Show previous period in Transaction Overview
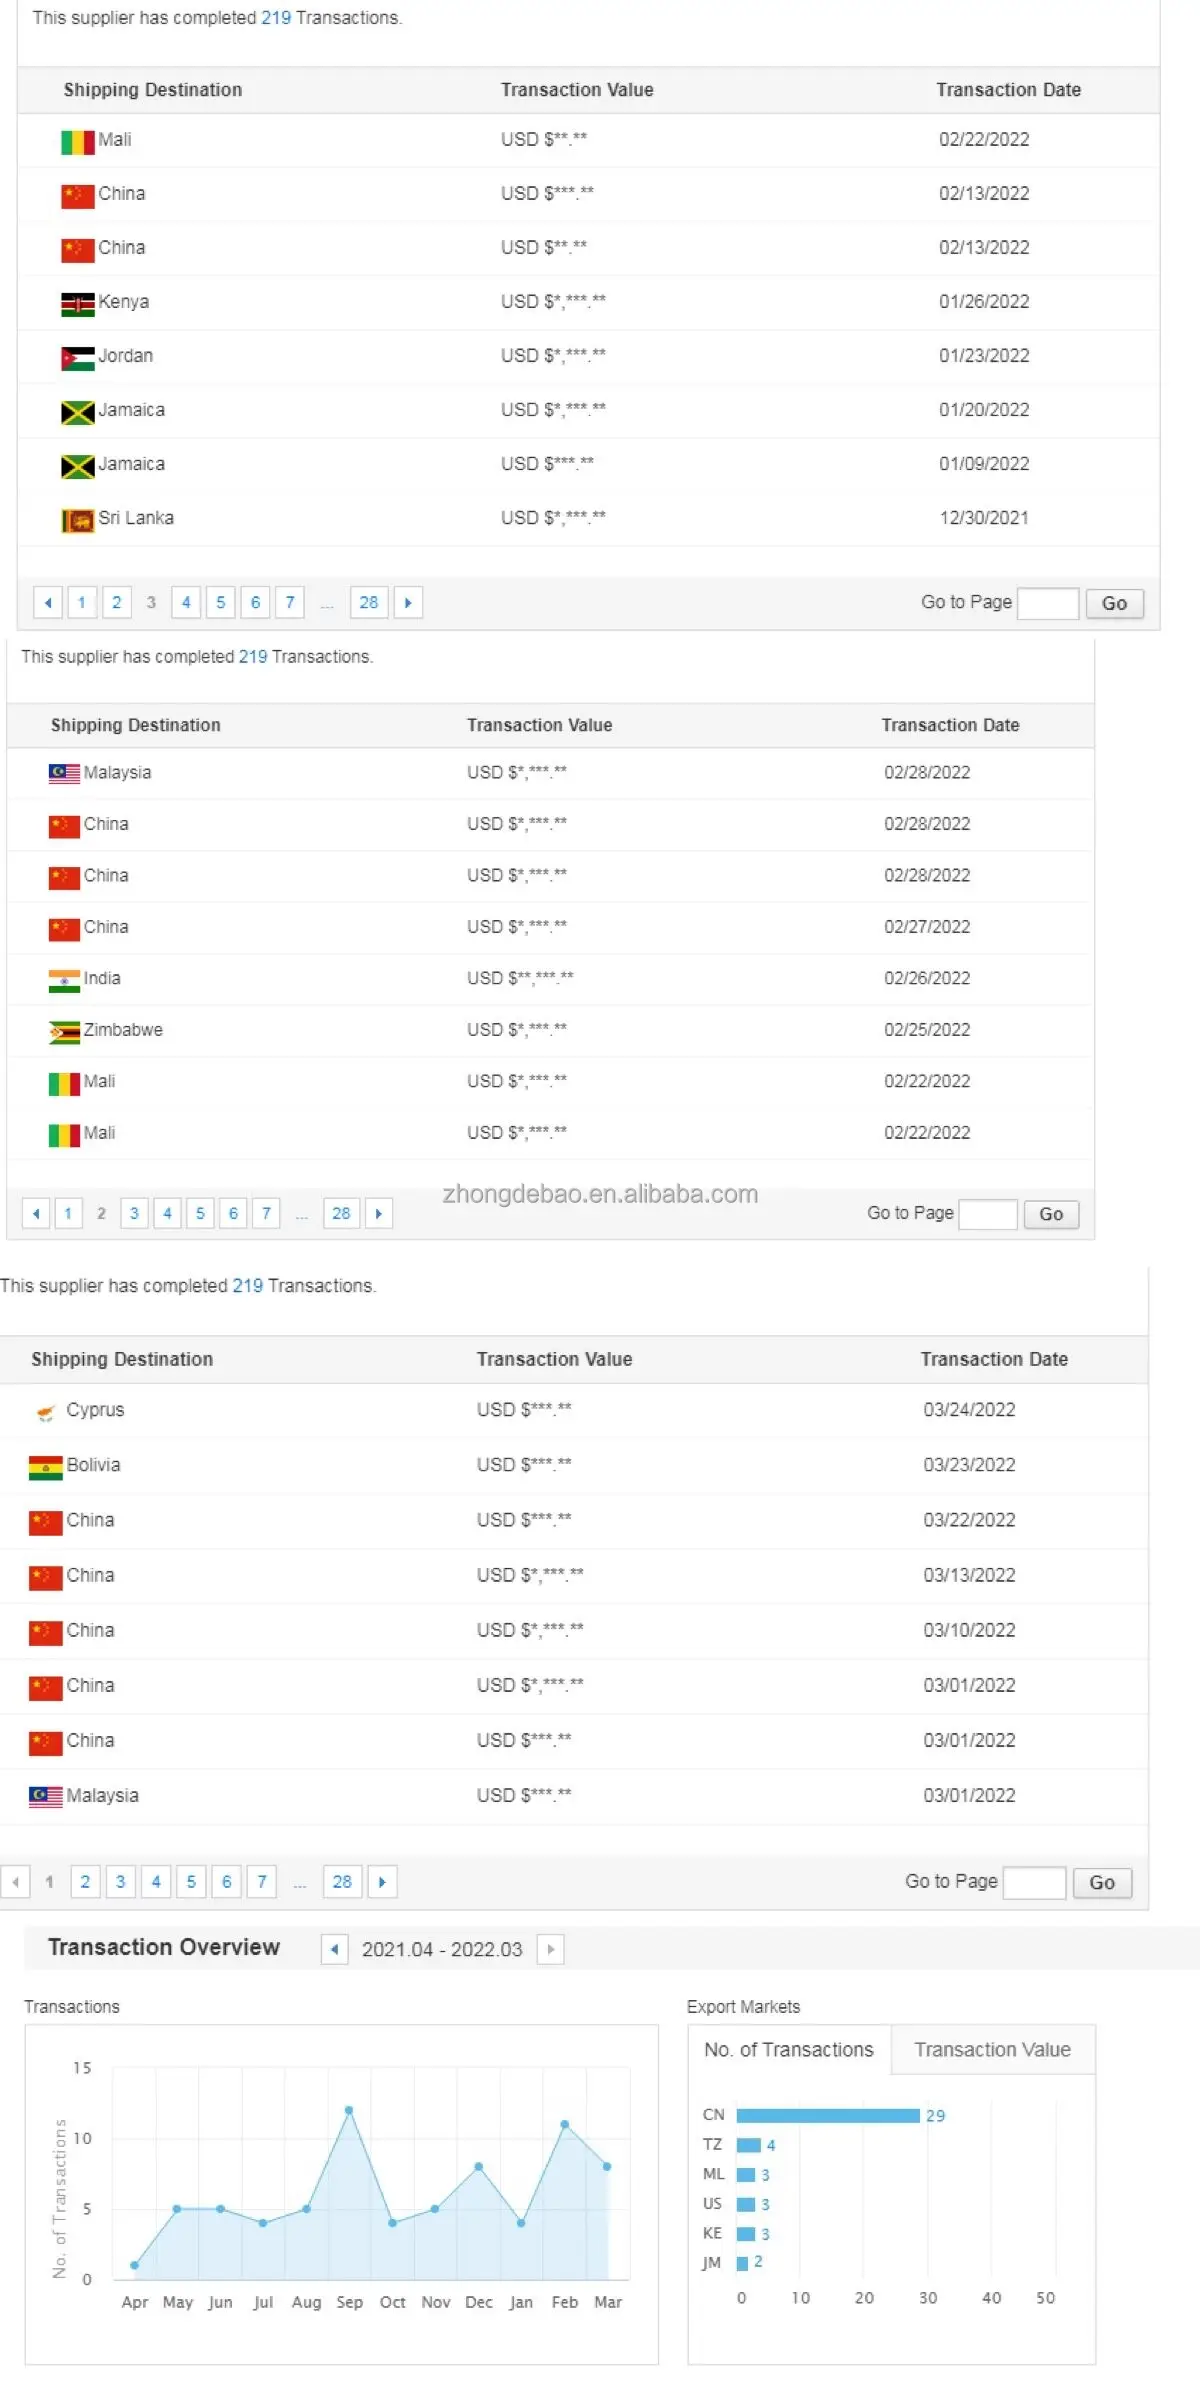1200x2390 pixels. click(335, 1948)
